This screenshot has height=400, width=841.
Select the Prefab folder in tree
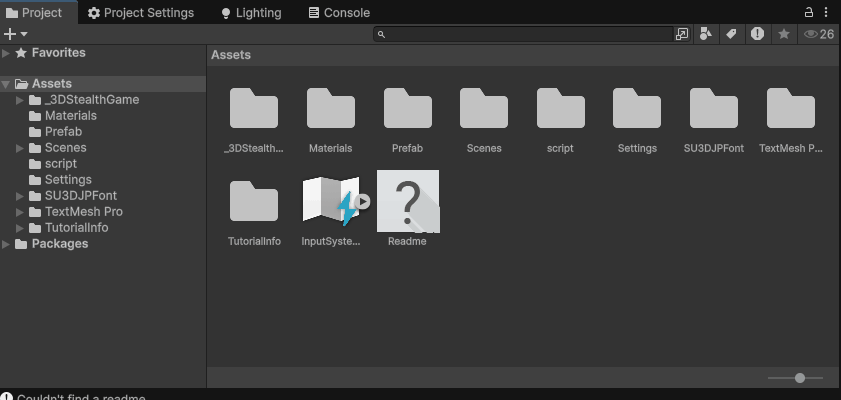(63, 132)
